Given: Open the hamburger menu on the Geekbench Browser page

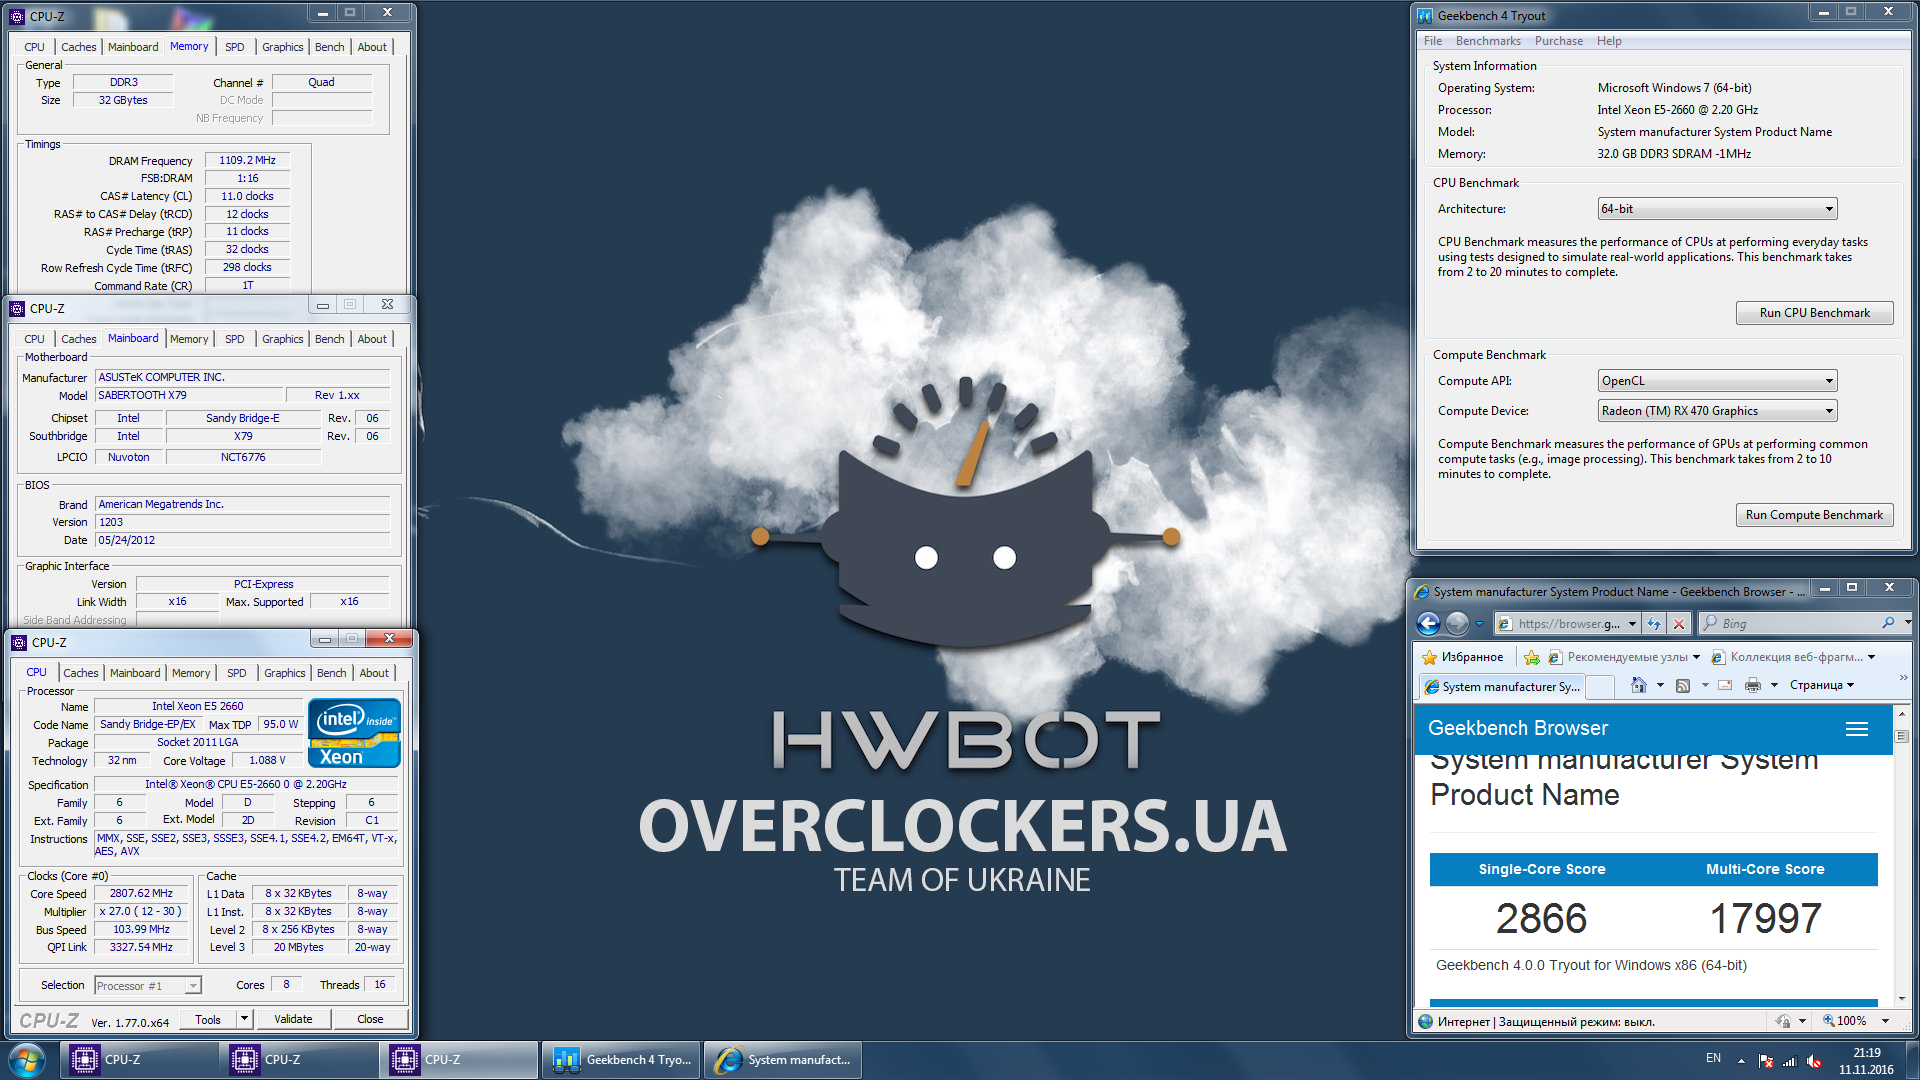Looking at the screenshot, I should 1857,729.
